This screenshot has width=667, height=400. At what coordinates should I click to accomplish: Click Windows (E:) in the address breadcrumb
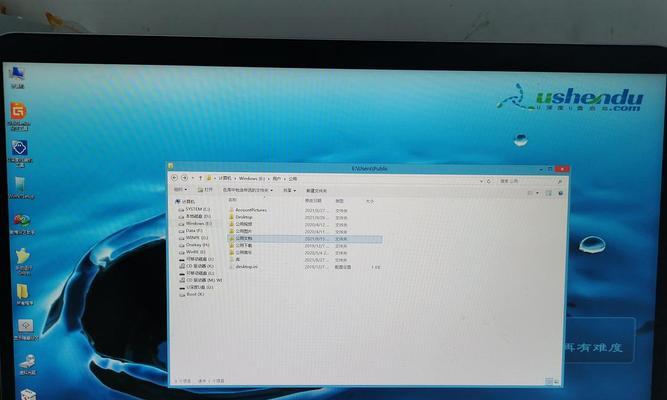(252, 178)
